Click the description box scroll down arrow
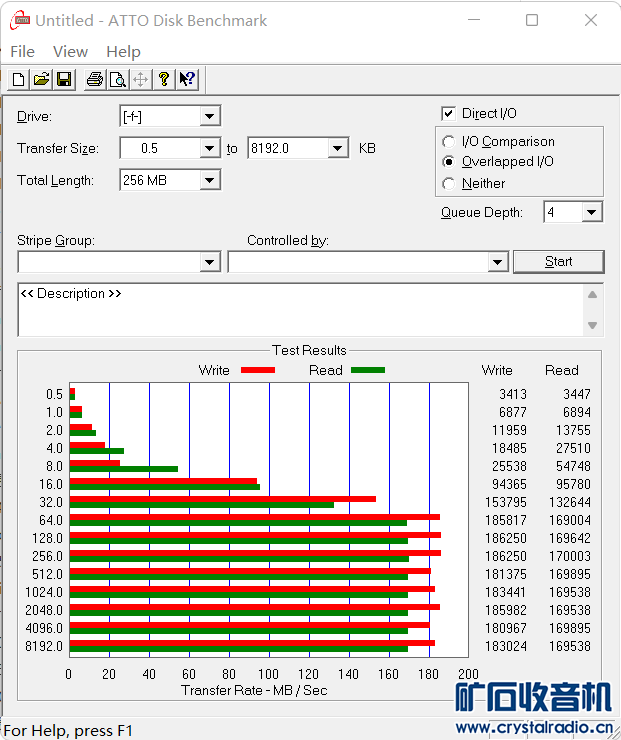Screen dimensions: 621x740 pyautogui.click(x=592, y=326)
